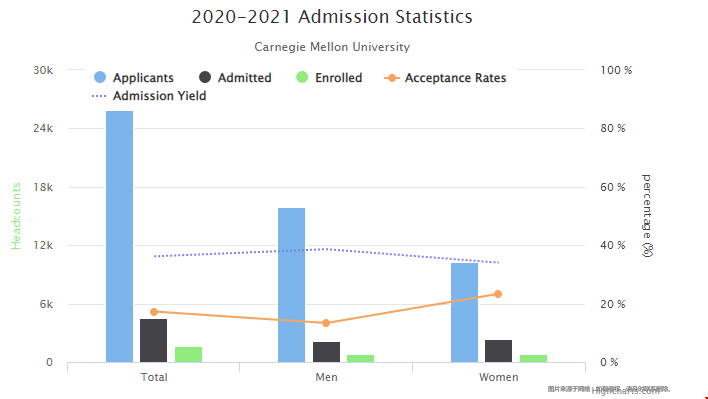Select the Women admitted dark bar

[498, 351]
